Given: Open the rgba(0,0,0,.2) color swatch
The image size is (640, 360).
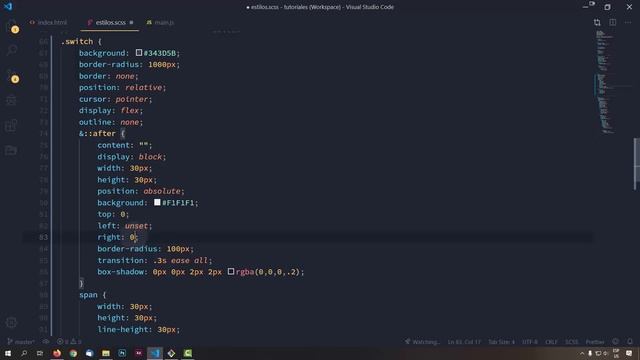Looking at the screenshot, I should tap(231, 271).
